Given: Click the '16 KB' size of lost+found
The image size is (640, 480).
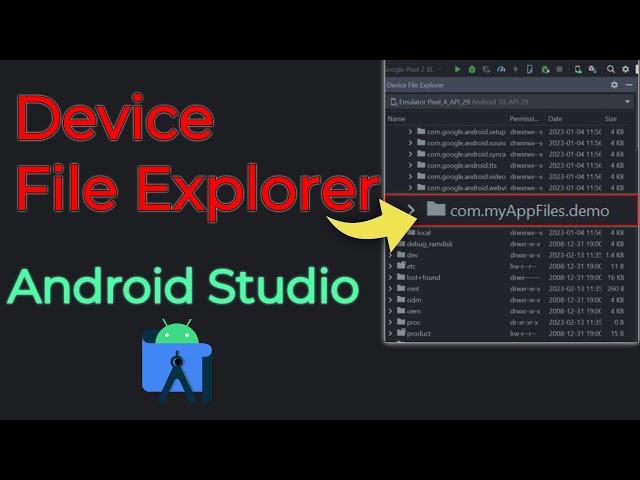Looking at the screenshot, I should point(616,277).
